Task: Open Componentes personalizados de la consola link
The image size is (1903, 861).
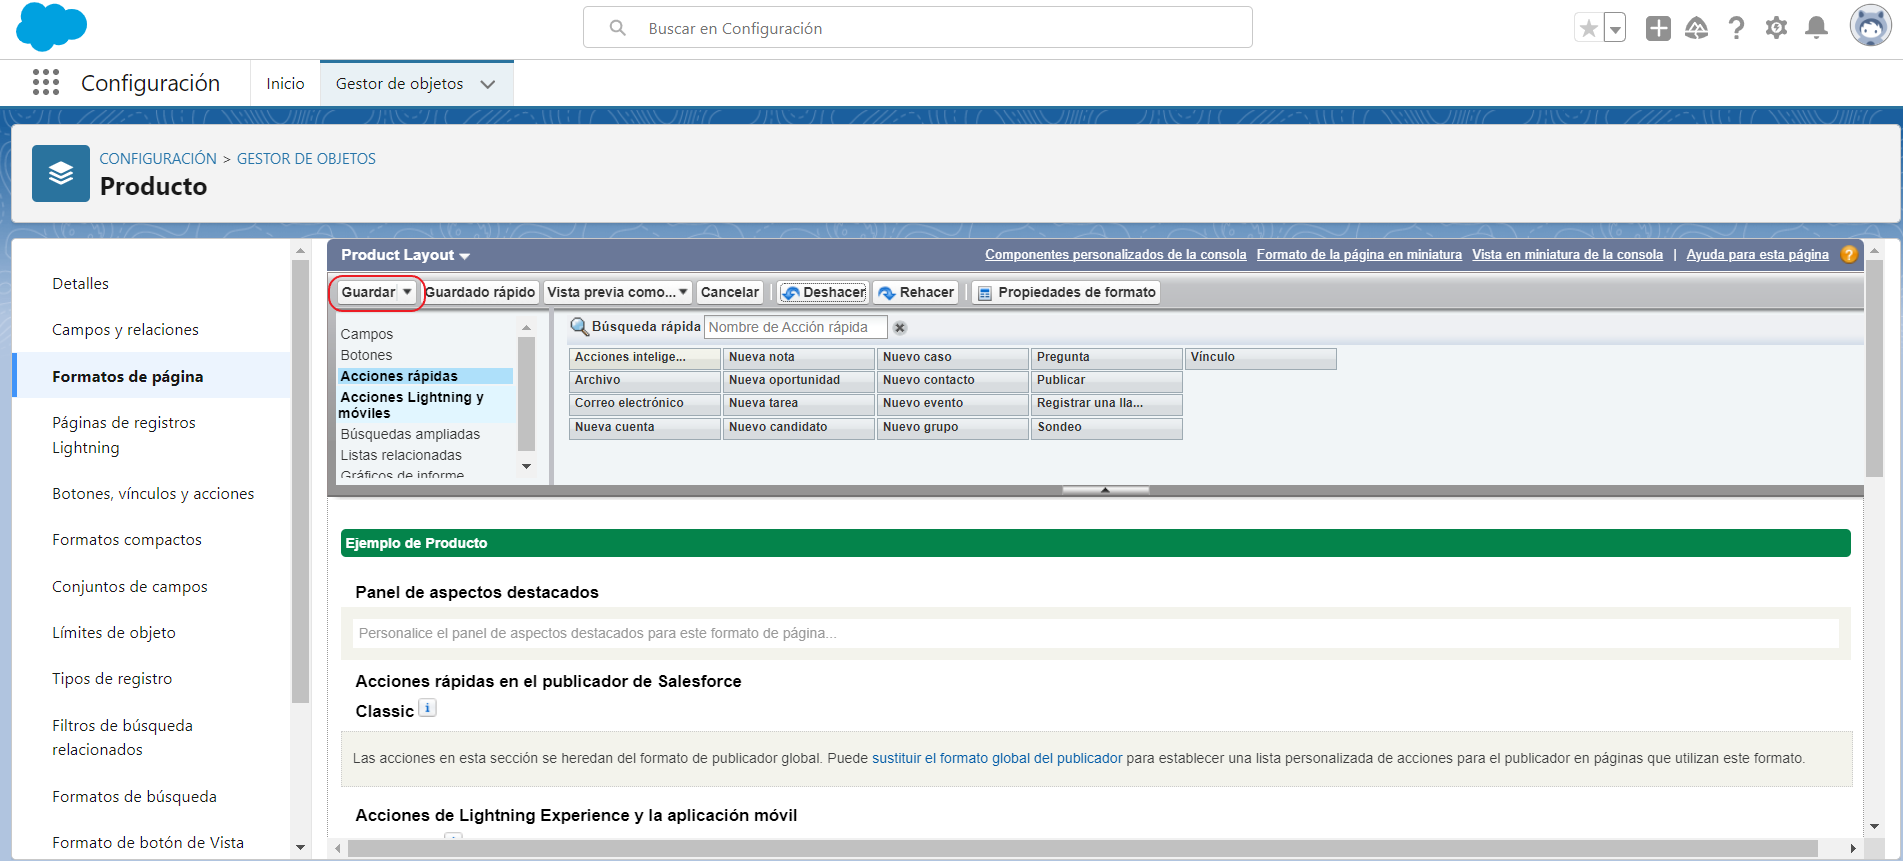Action: point(1116,255)
